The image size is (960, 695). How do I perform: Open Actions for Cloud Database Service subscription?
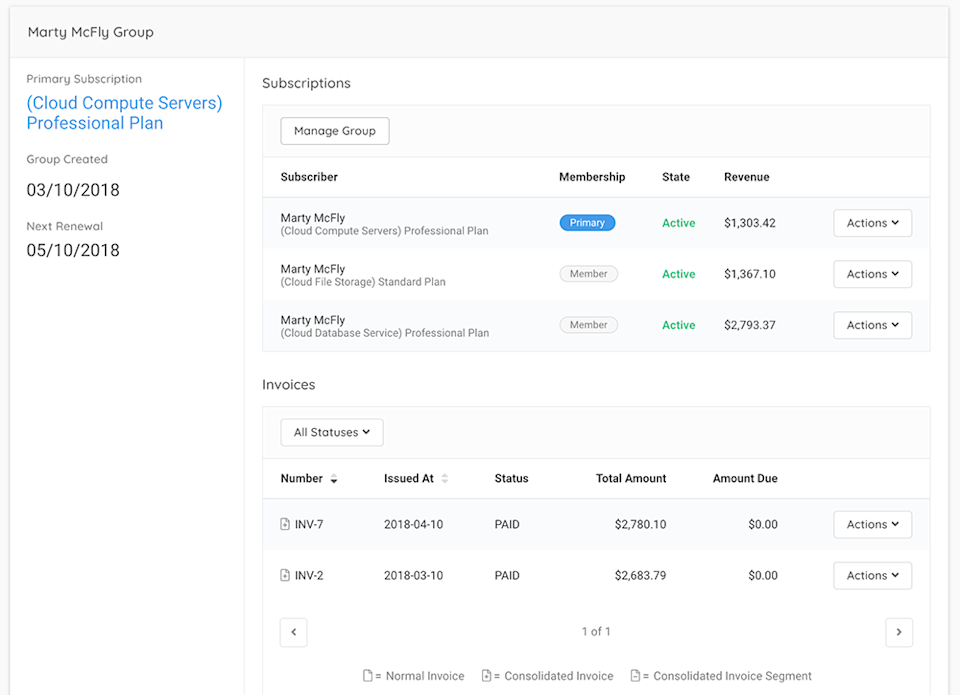tap(872, 325)
